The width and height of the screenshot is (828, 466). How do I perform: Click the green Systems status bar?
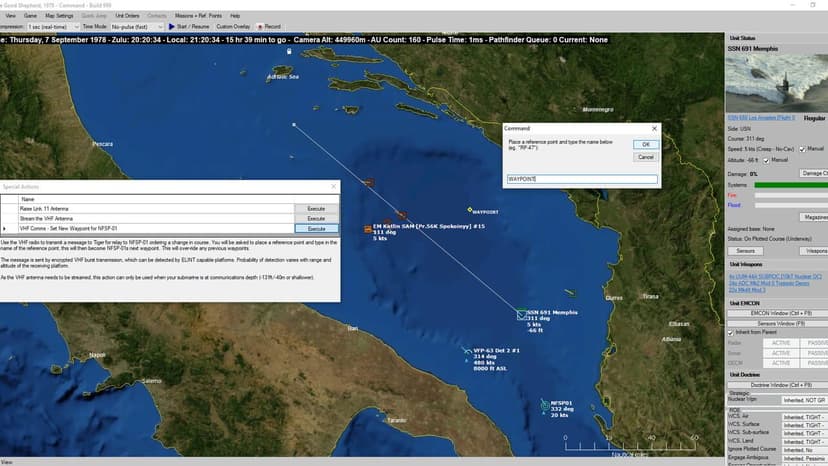pos(791,185)
